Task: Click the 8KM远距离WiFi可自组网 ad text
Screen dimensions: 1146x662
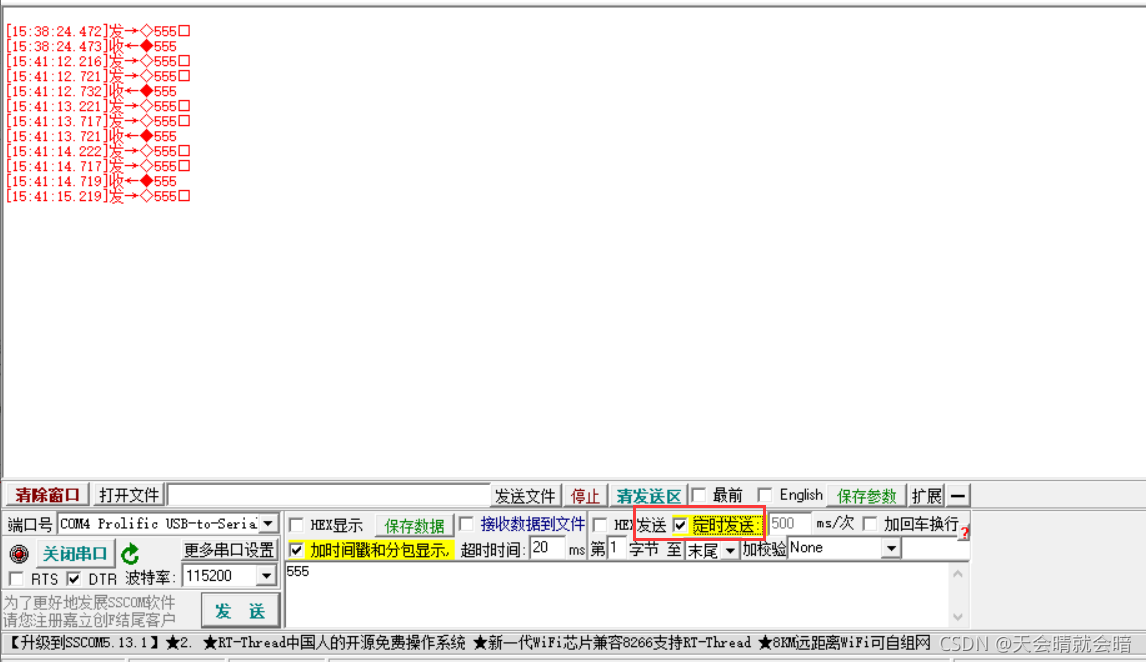Action: (x=844, y=643)
